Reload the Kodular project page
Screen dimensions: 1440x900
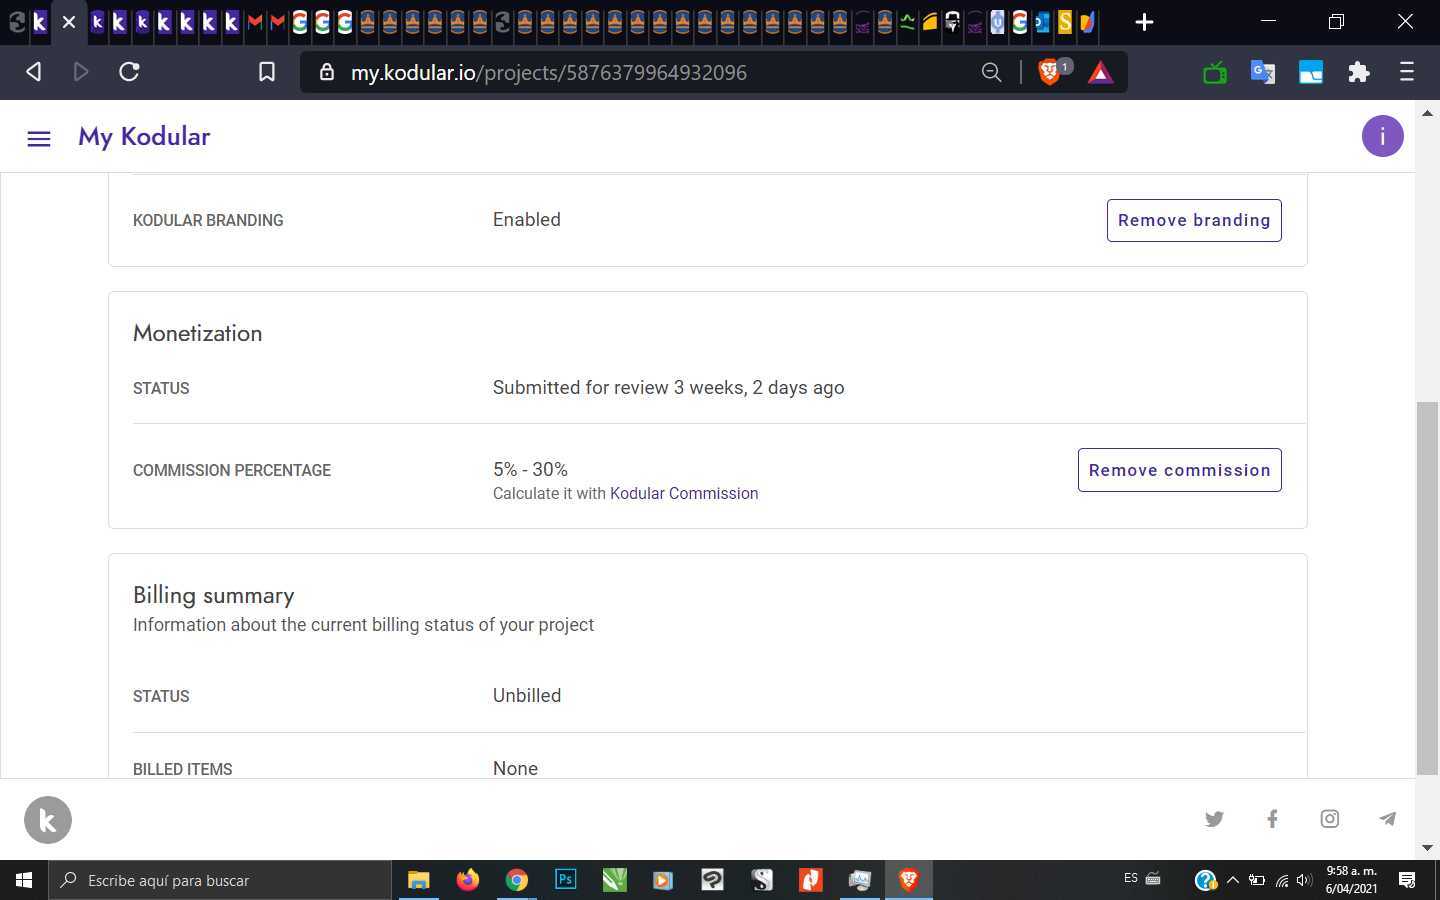tap(129, 72)
